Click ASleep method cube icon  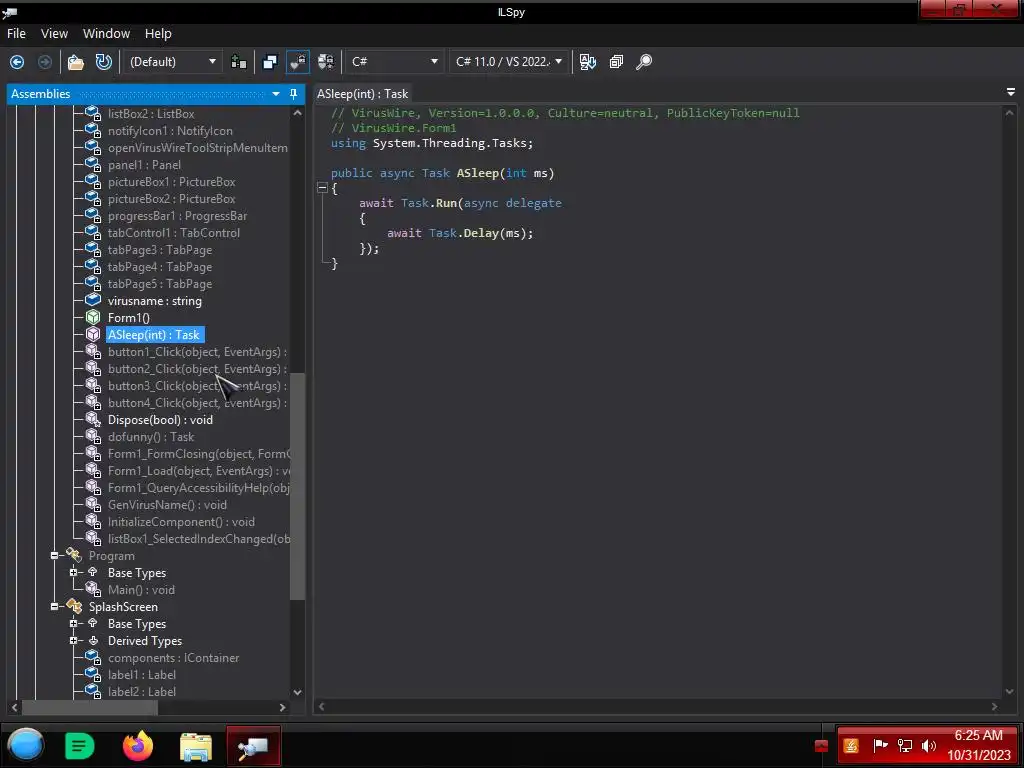pos(93,334)
